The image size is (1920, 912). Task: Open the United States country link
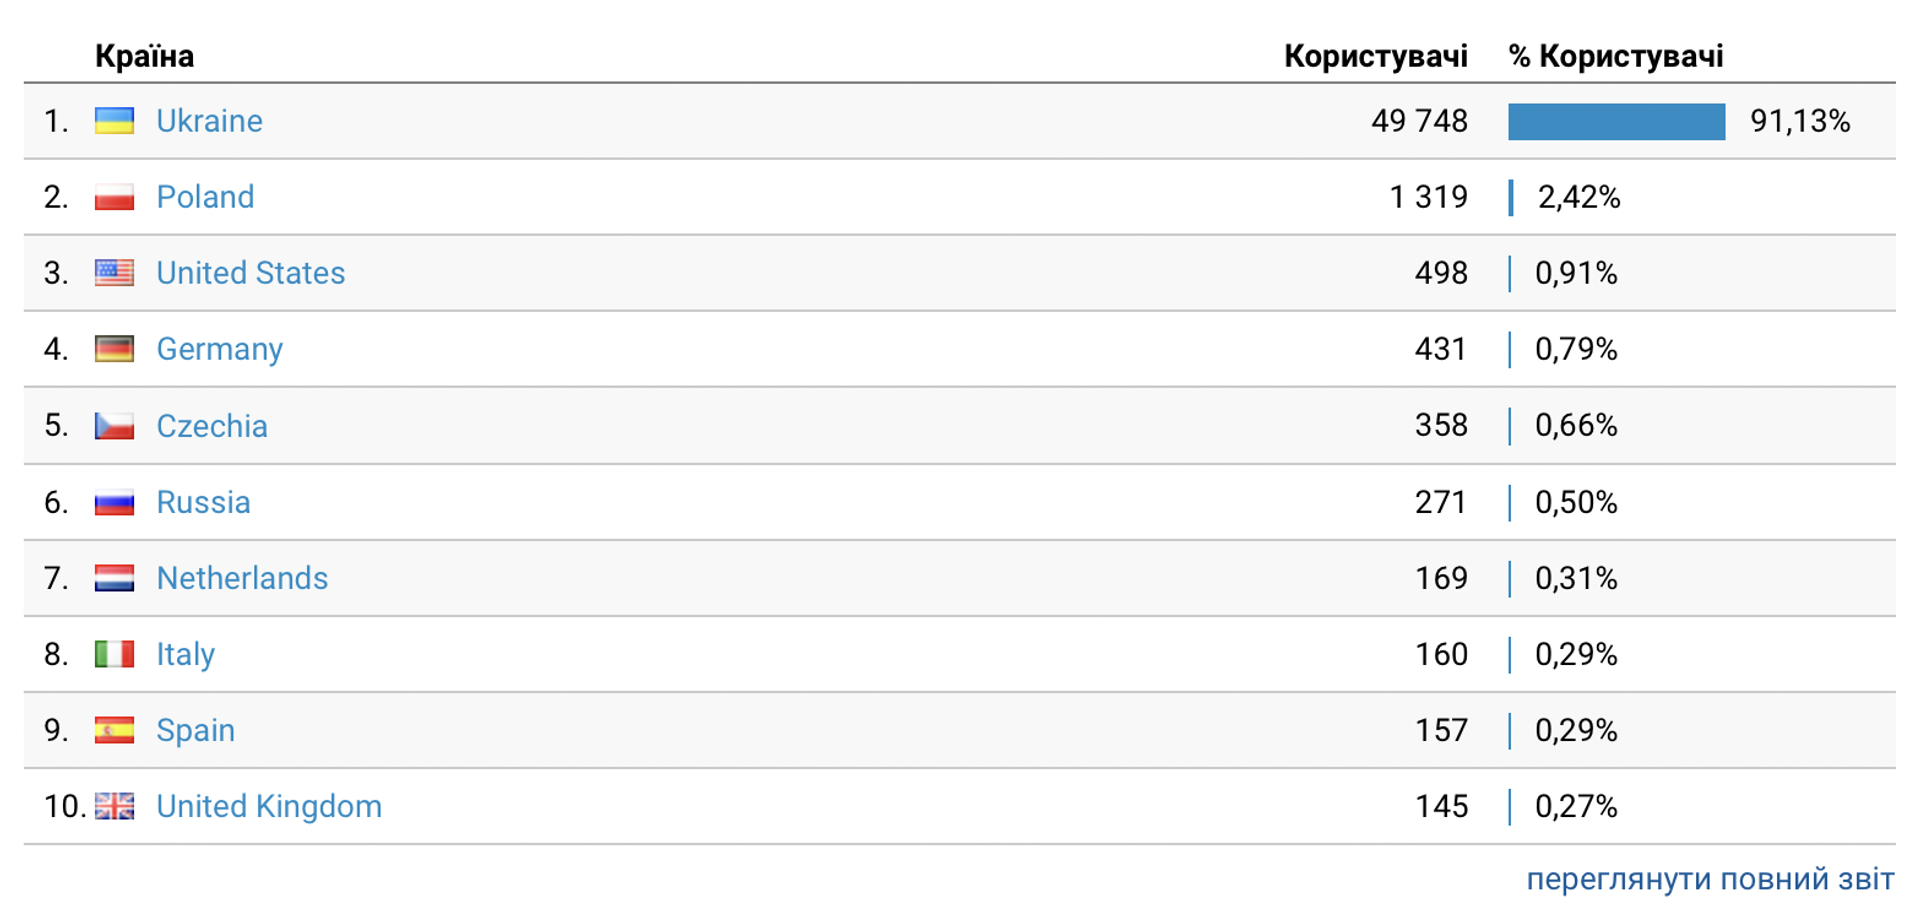[250, 273]
